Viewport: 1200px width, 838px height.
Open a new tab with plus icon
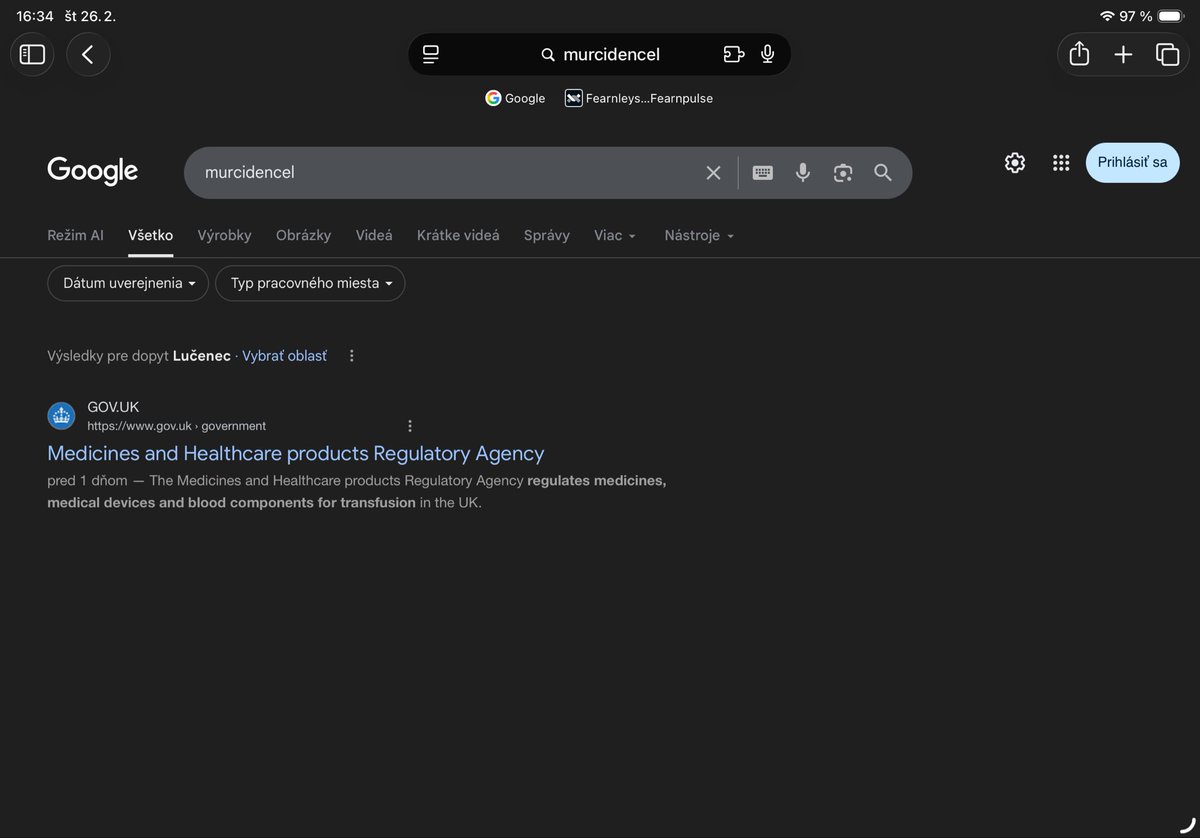coord(1123,54)
